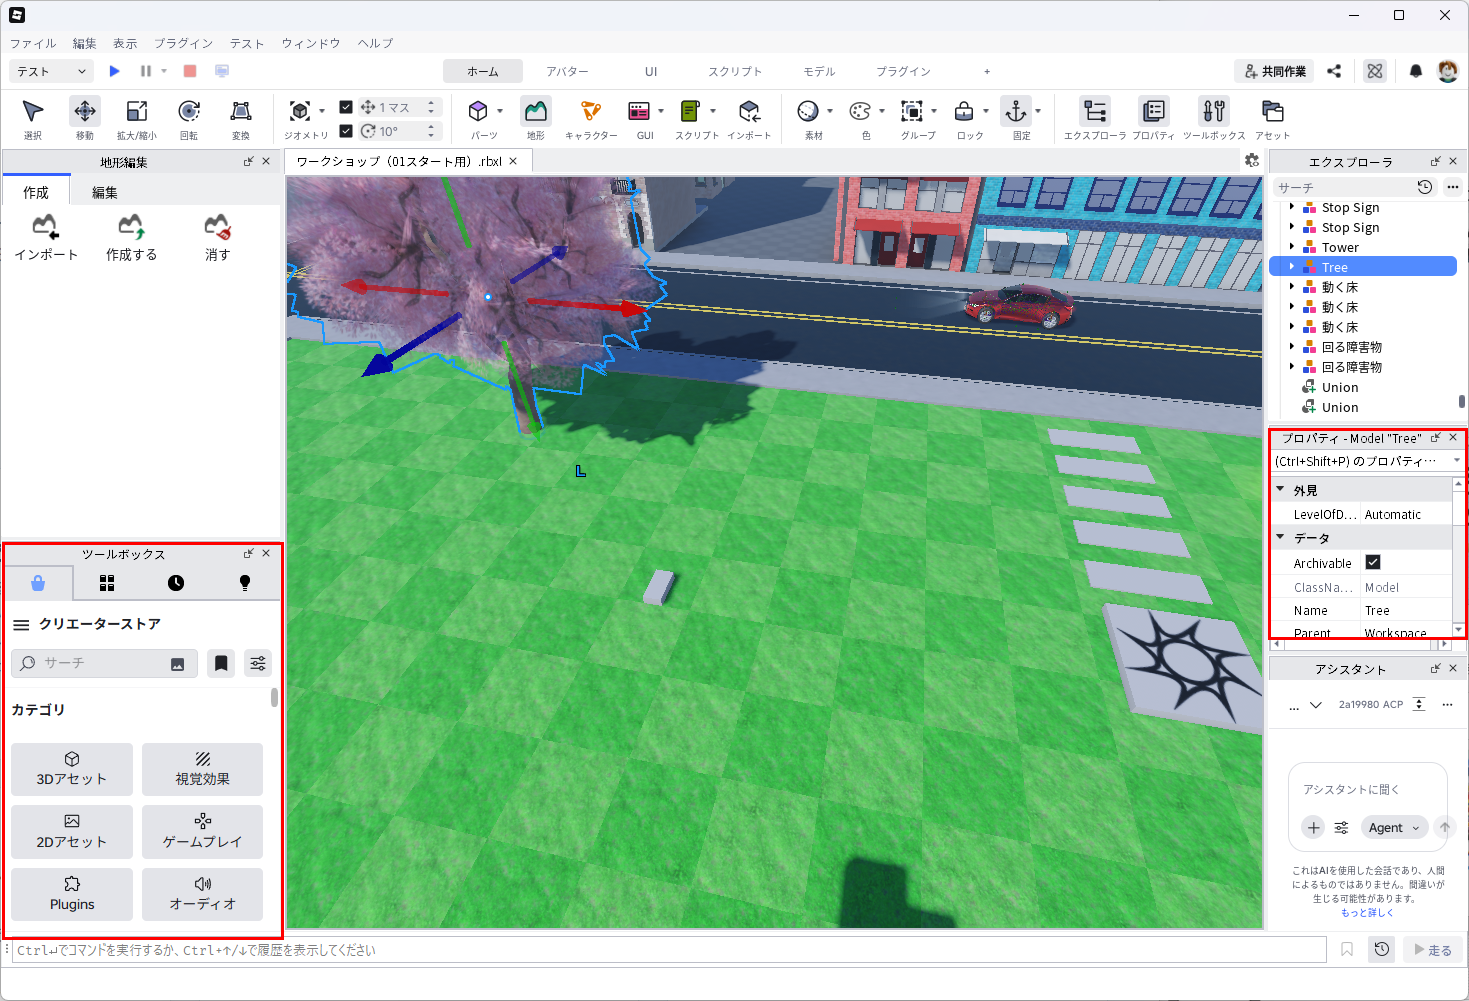Image resolution: width=1469 pixels, height=1001 pixels.
Task: Open notifications bell icon
Action: click(x=1416, y=71)
